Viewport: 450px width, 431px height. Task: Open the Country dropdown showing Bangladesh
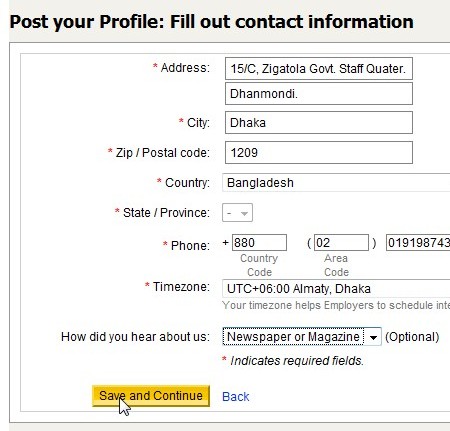pos(336,183)
